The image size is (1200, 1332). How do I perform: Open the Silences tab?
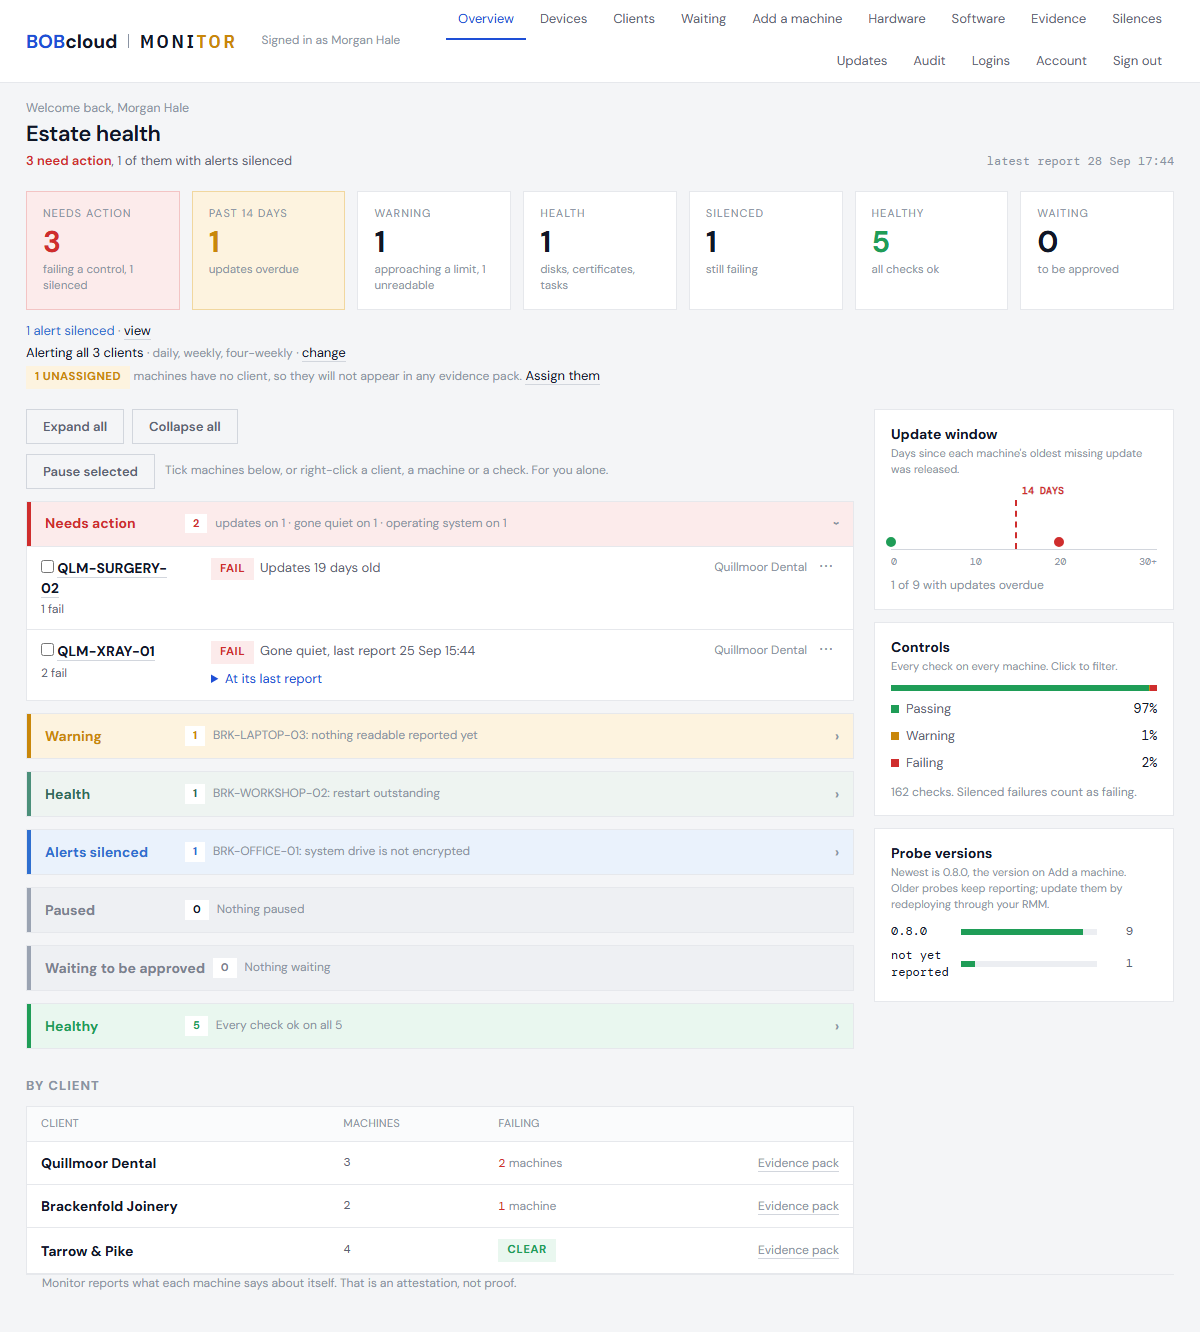coord(1137,19)
